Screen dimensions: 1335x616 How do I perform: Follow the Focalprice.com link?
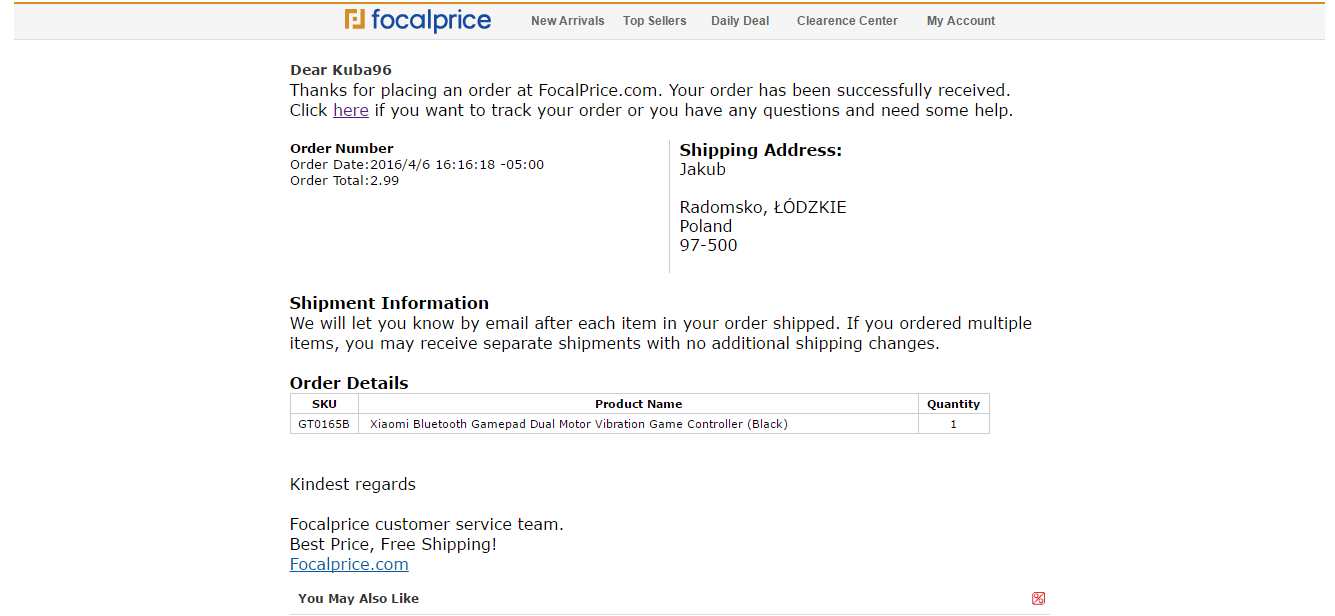click(349, 565)
